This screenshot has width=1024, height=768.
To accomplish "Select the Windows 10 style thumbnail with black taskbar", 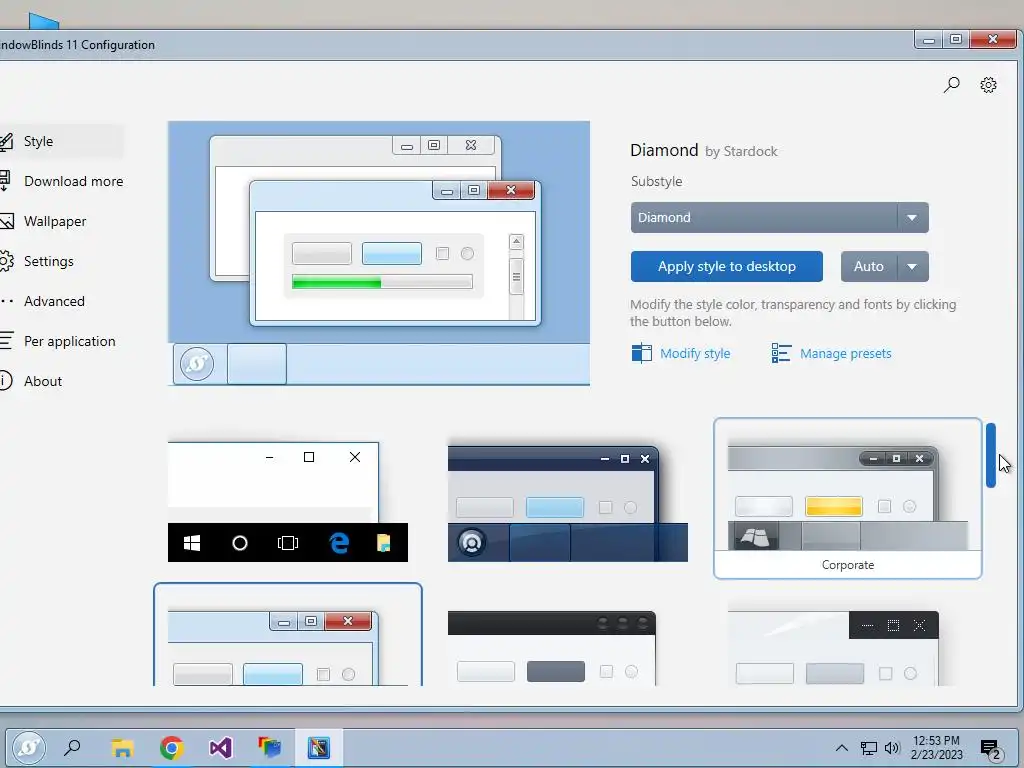I will 288,502.
